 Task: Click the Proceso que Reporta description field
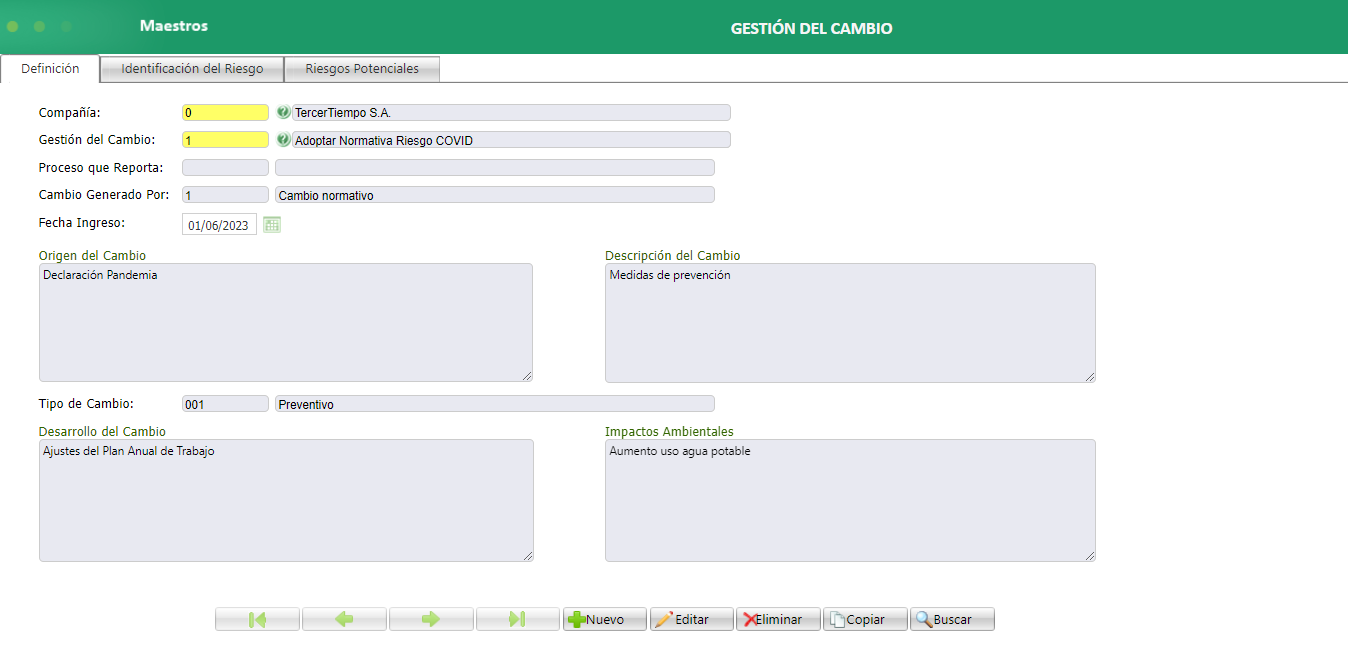495,167
